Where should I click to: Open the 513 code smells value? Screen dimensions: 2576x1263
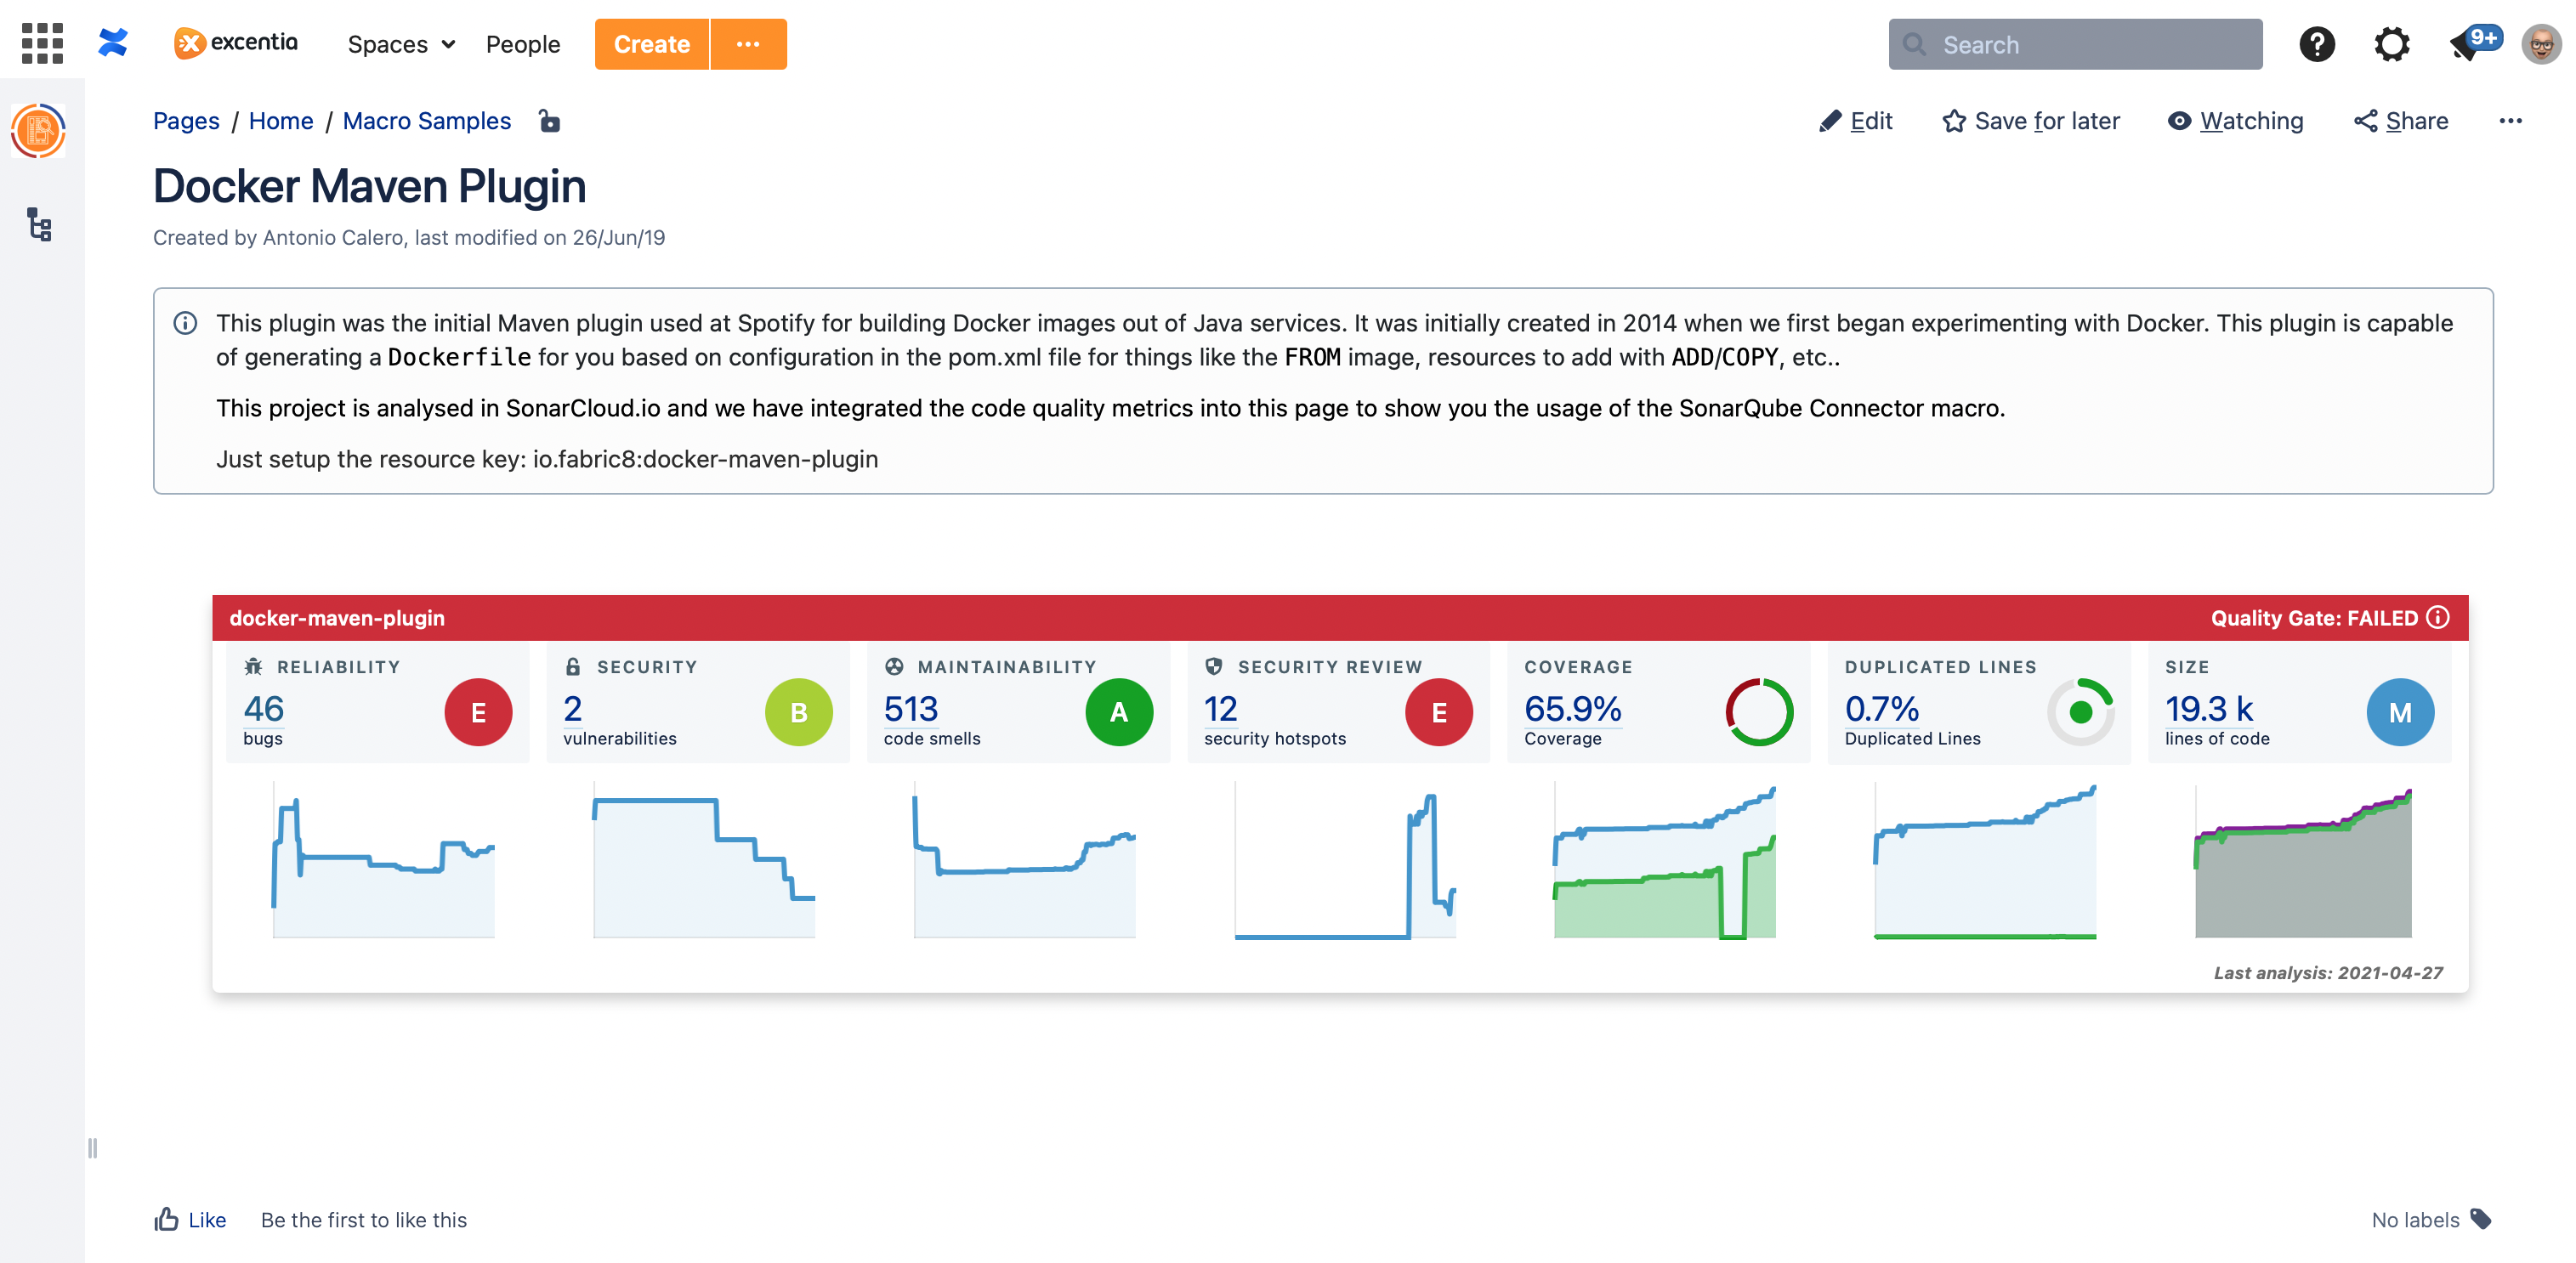[911, 709]
